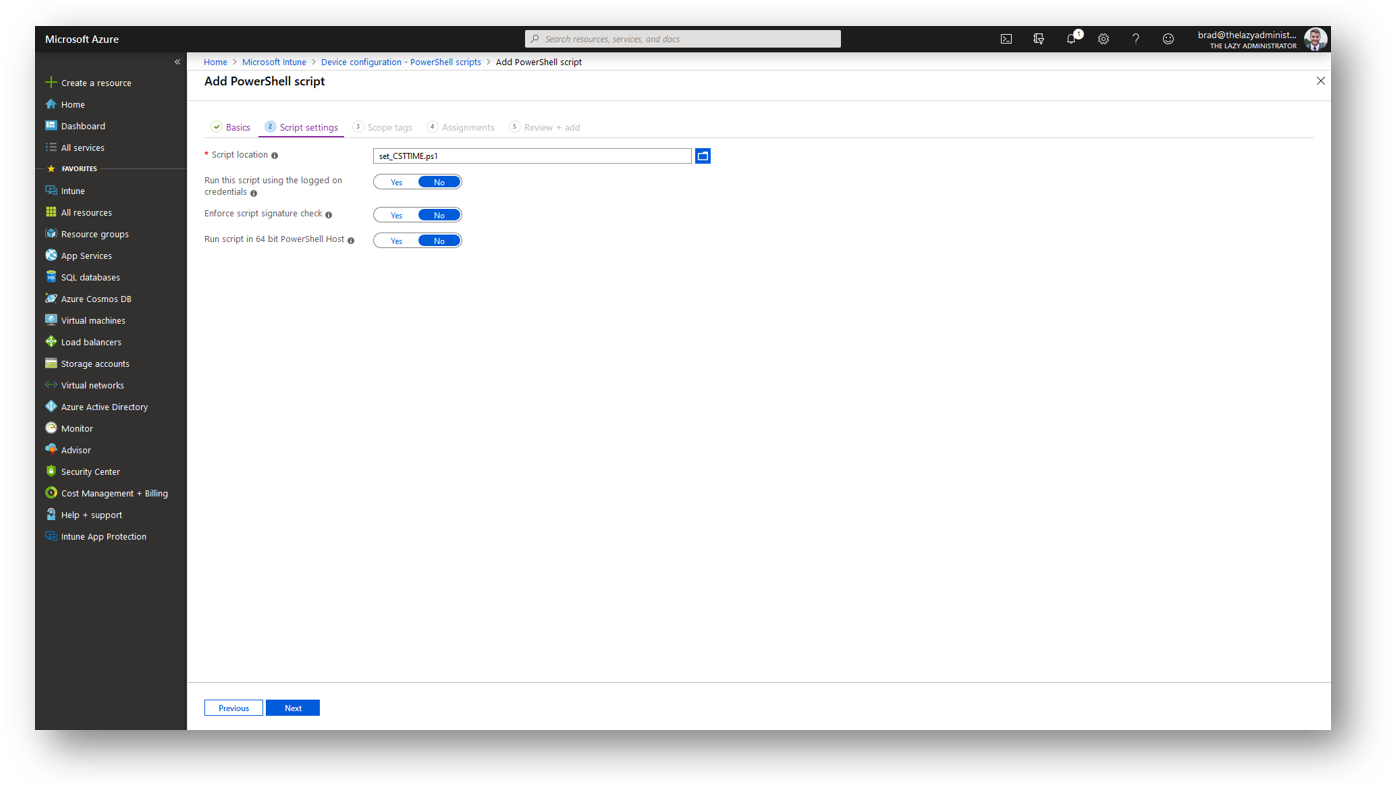Open Cloud Shell from the top bar

(x=1006, y=39)
